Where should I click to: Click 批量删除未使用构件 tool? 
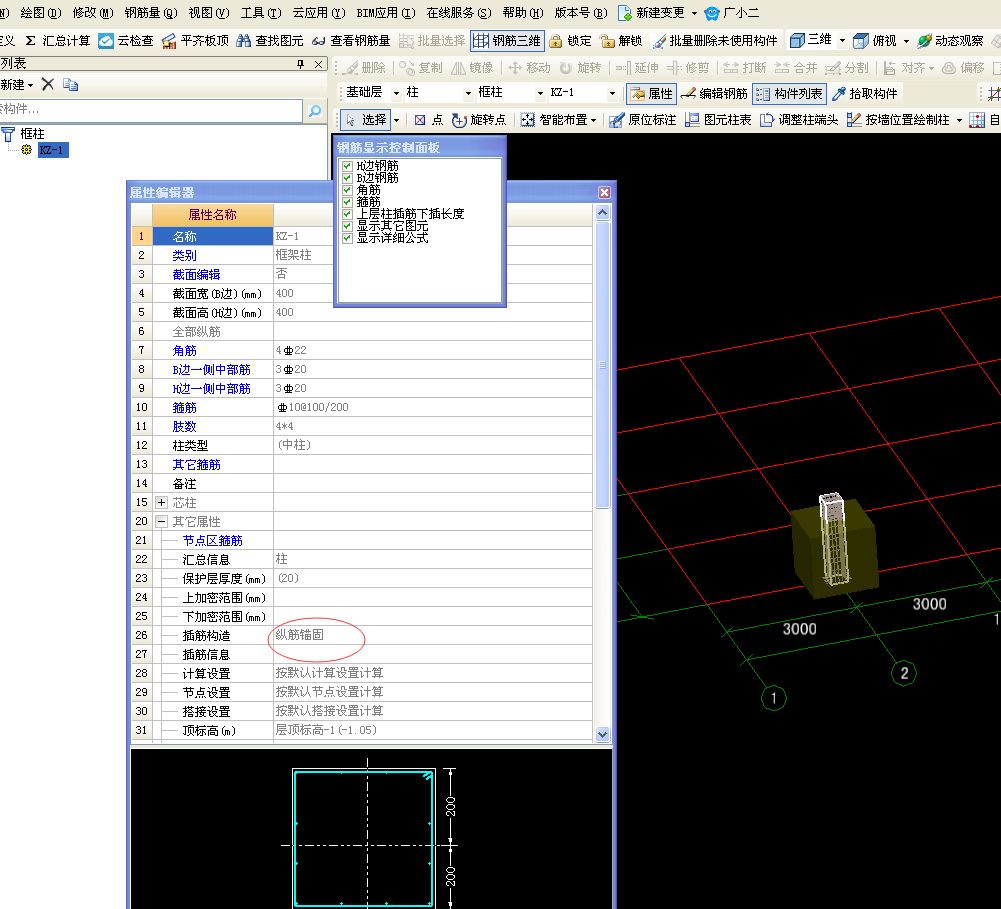[x=715, y=41]
